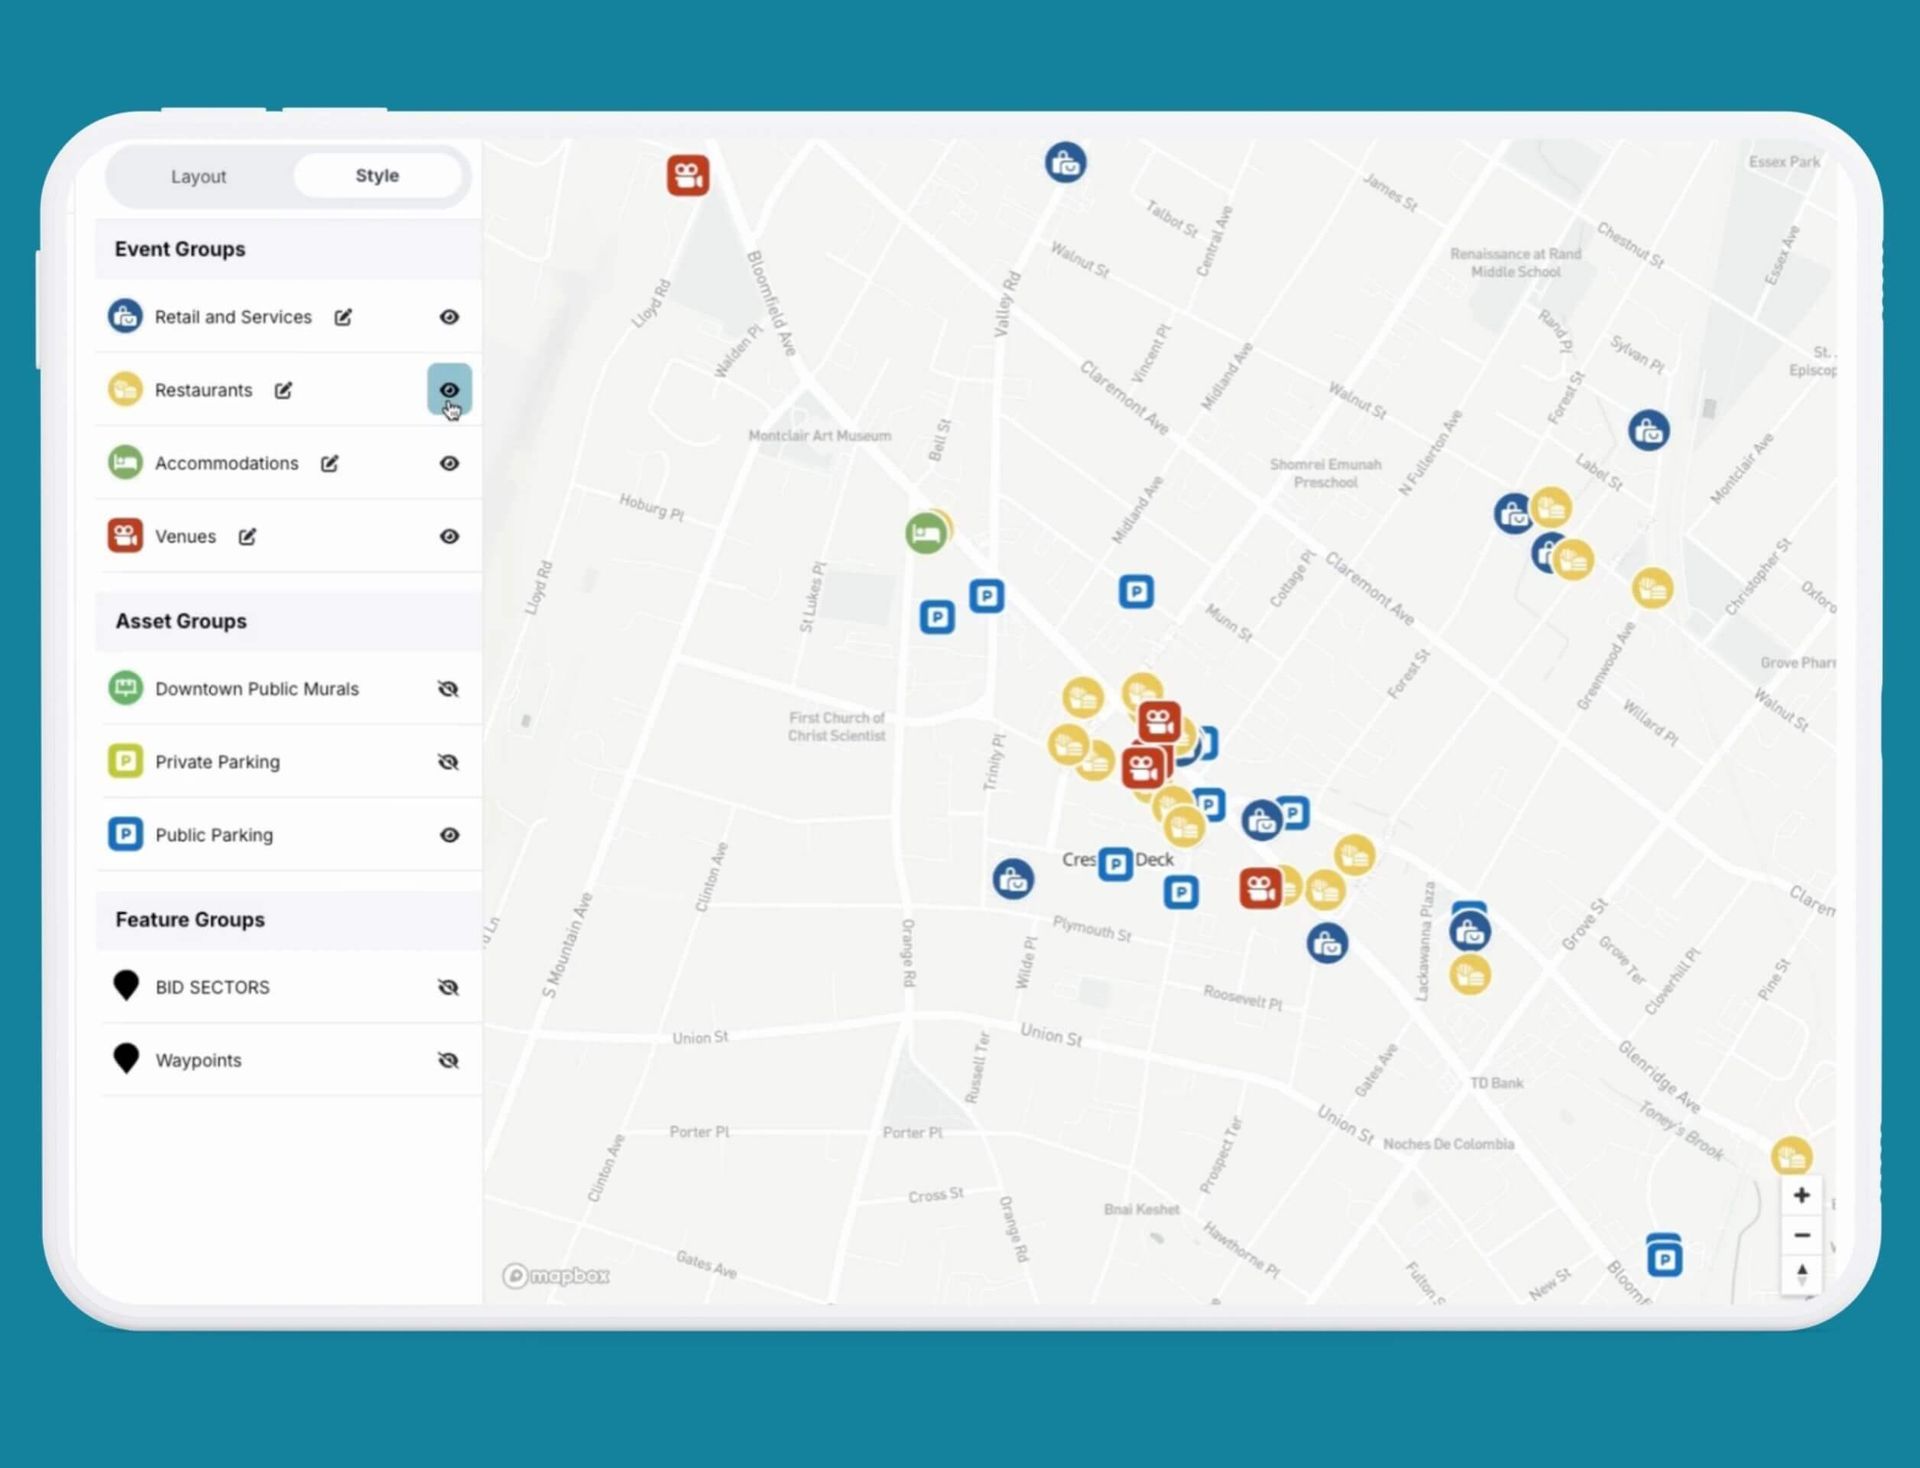Click the parking marker beside Crescent Deck label

coord(1116,864)
